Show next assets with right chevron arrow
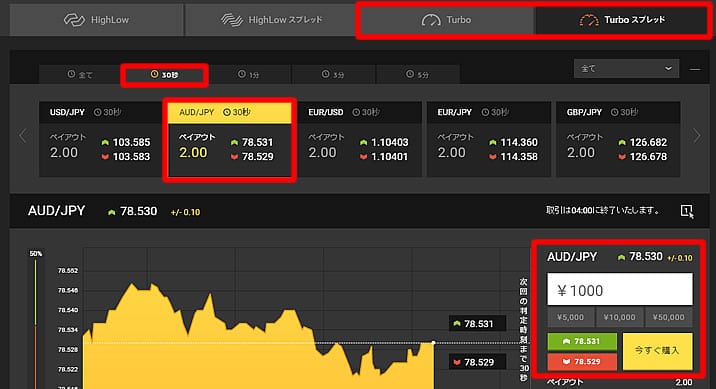Viewport: 716px width, 389px height. point(696,136)
